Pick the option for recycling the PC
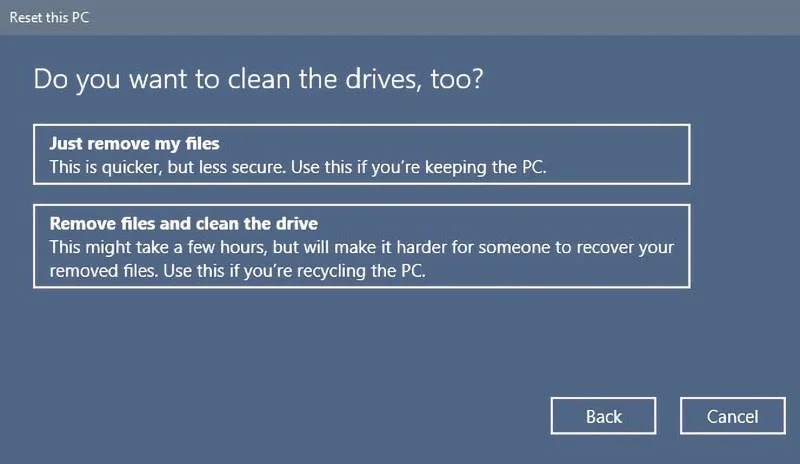Image resolution: width=800 pixels, height=464 pixels. [x=362, y=246]
